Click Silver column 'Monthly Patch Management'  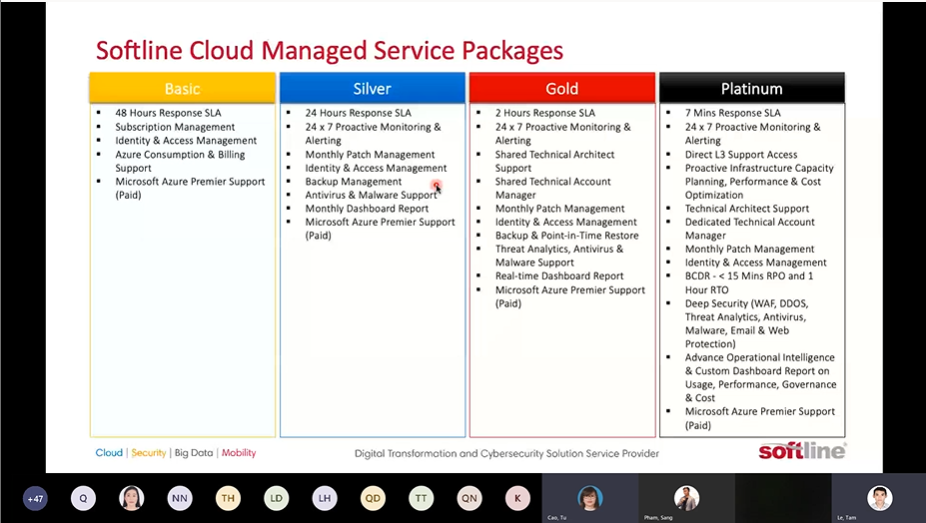coord(370,155)
